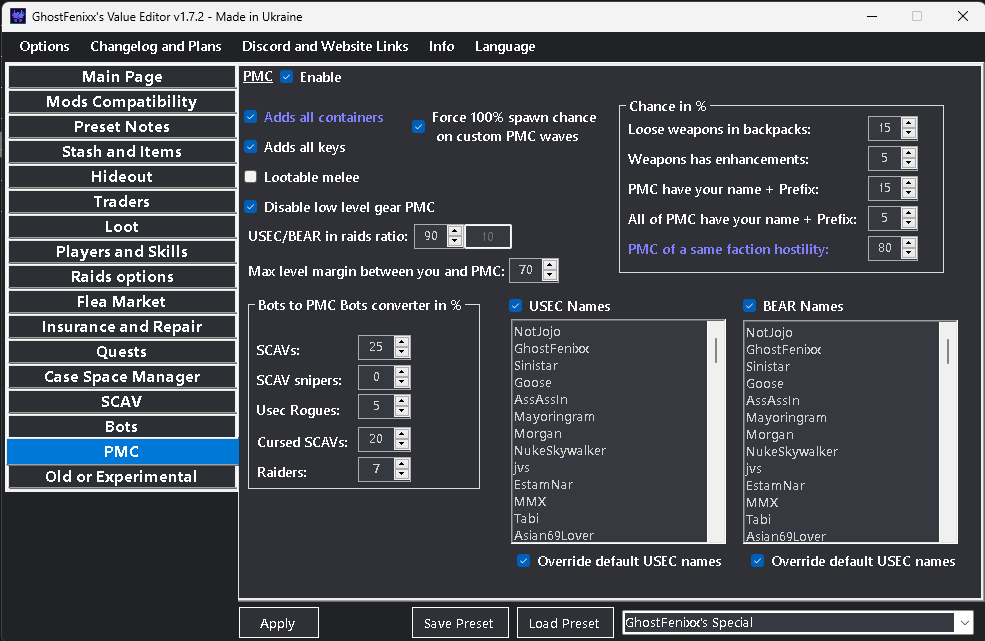This screenshot has height=641, width=985.
Task: Click the Save Preset button
Action: click(460, 623)
